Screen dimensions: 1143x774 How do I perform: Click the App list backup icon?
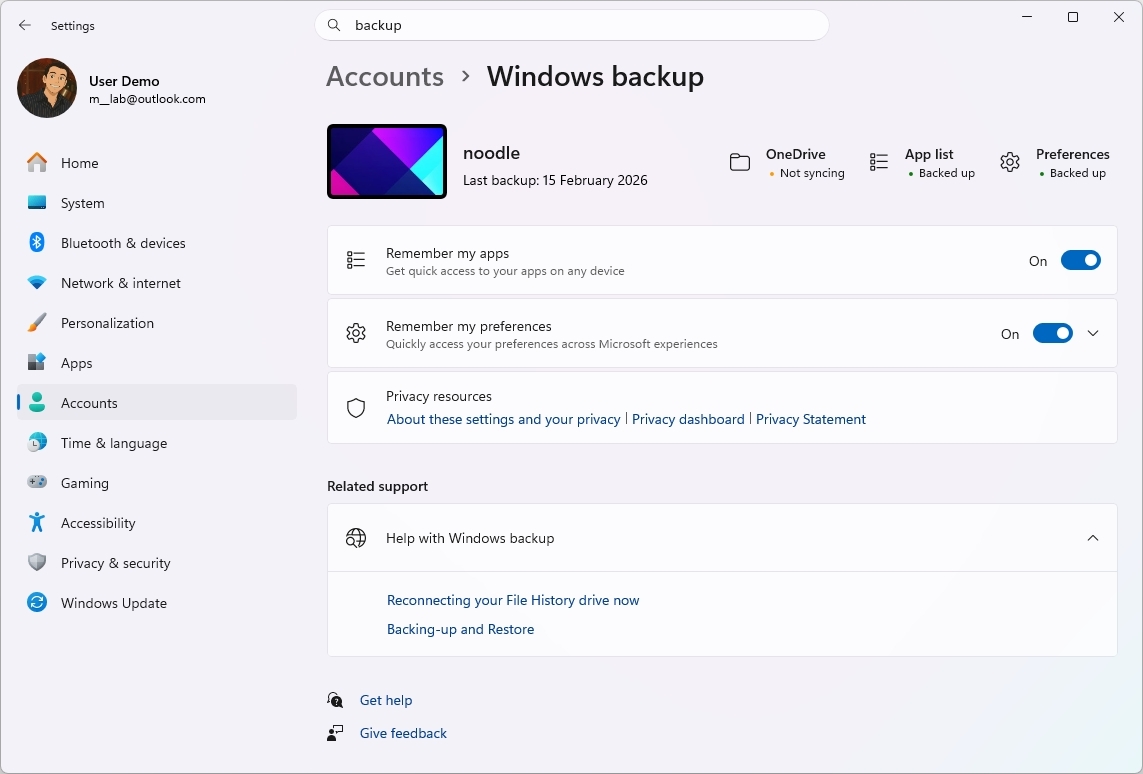pyautogui.click(x=878, y=161)
